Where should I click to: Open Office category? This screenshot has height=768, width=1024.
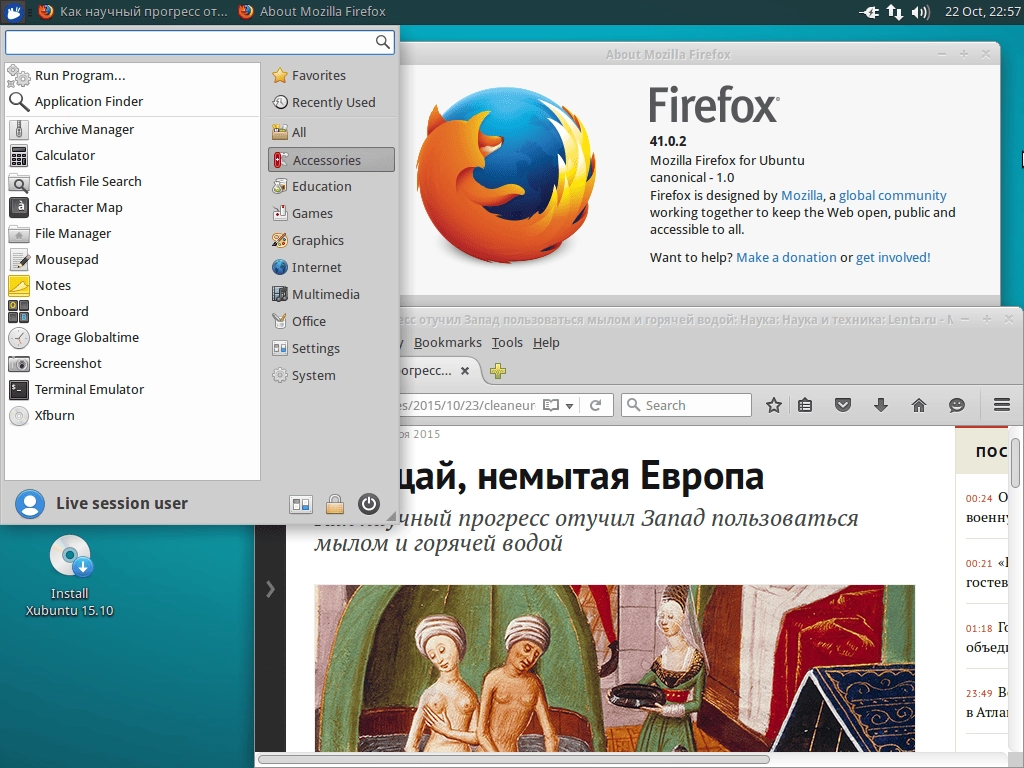point(332,321)
